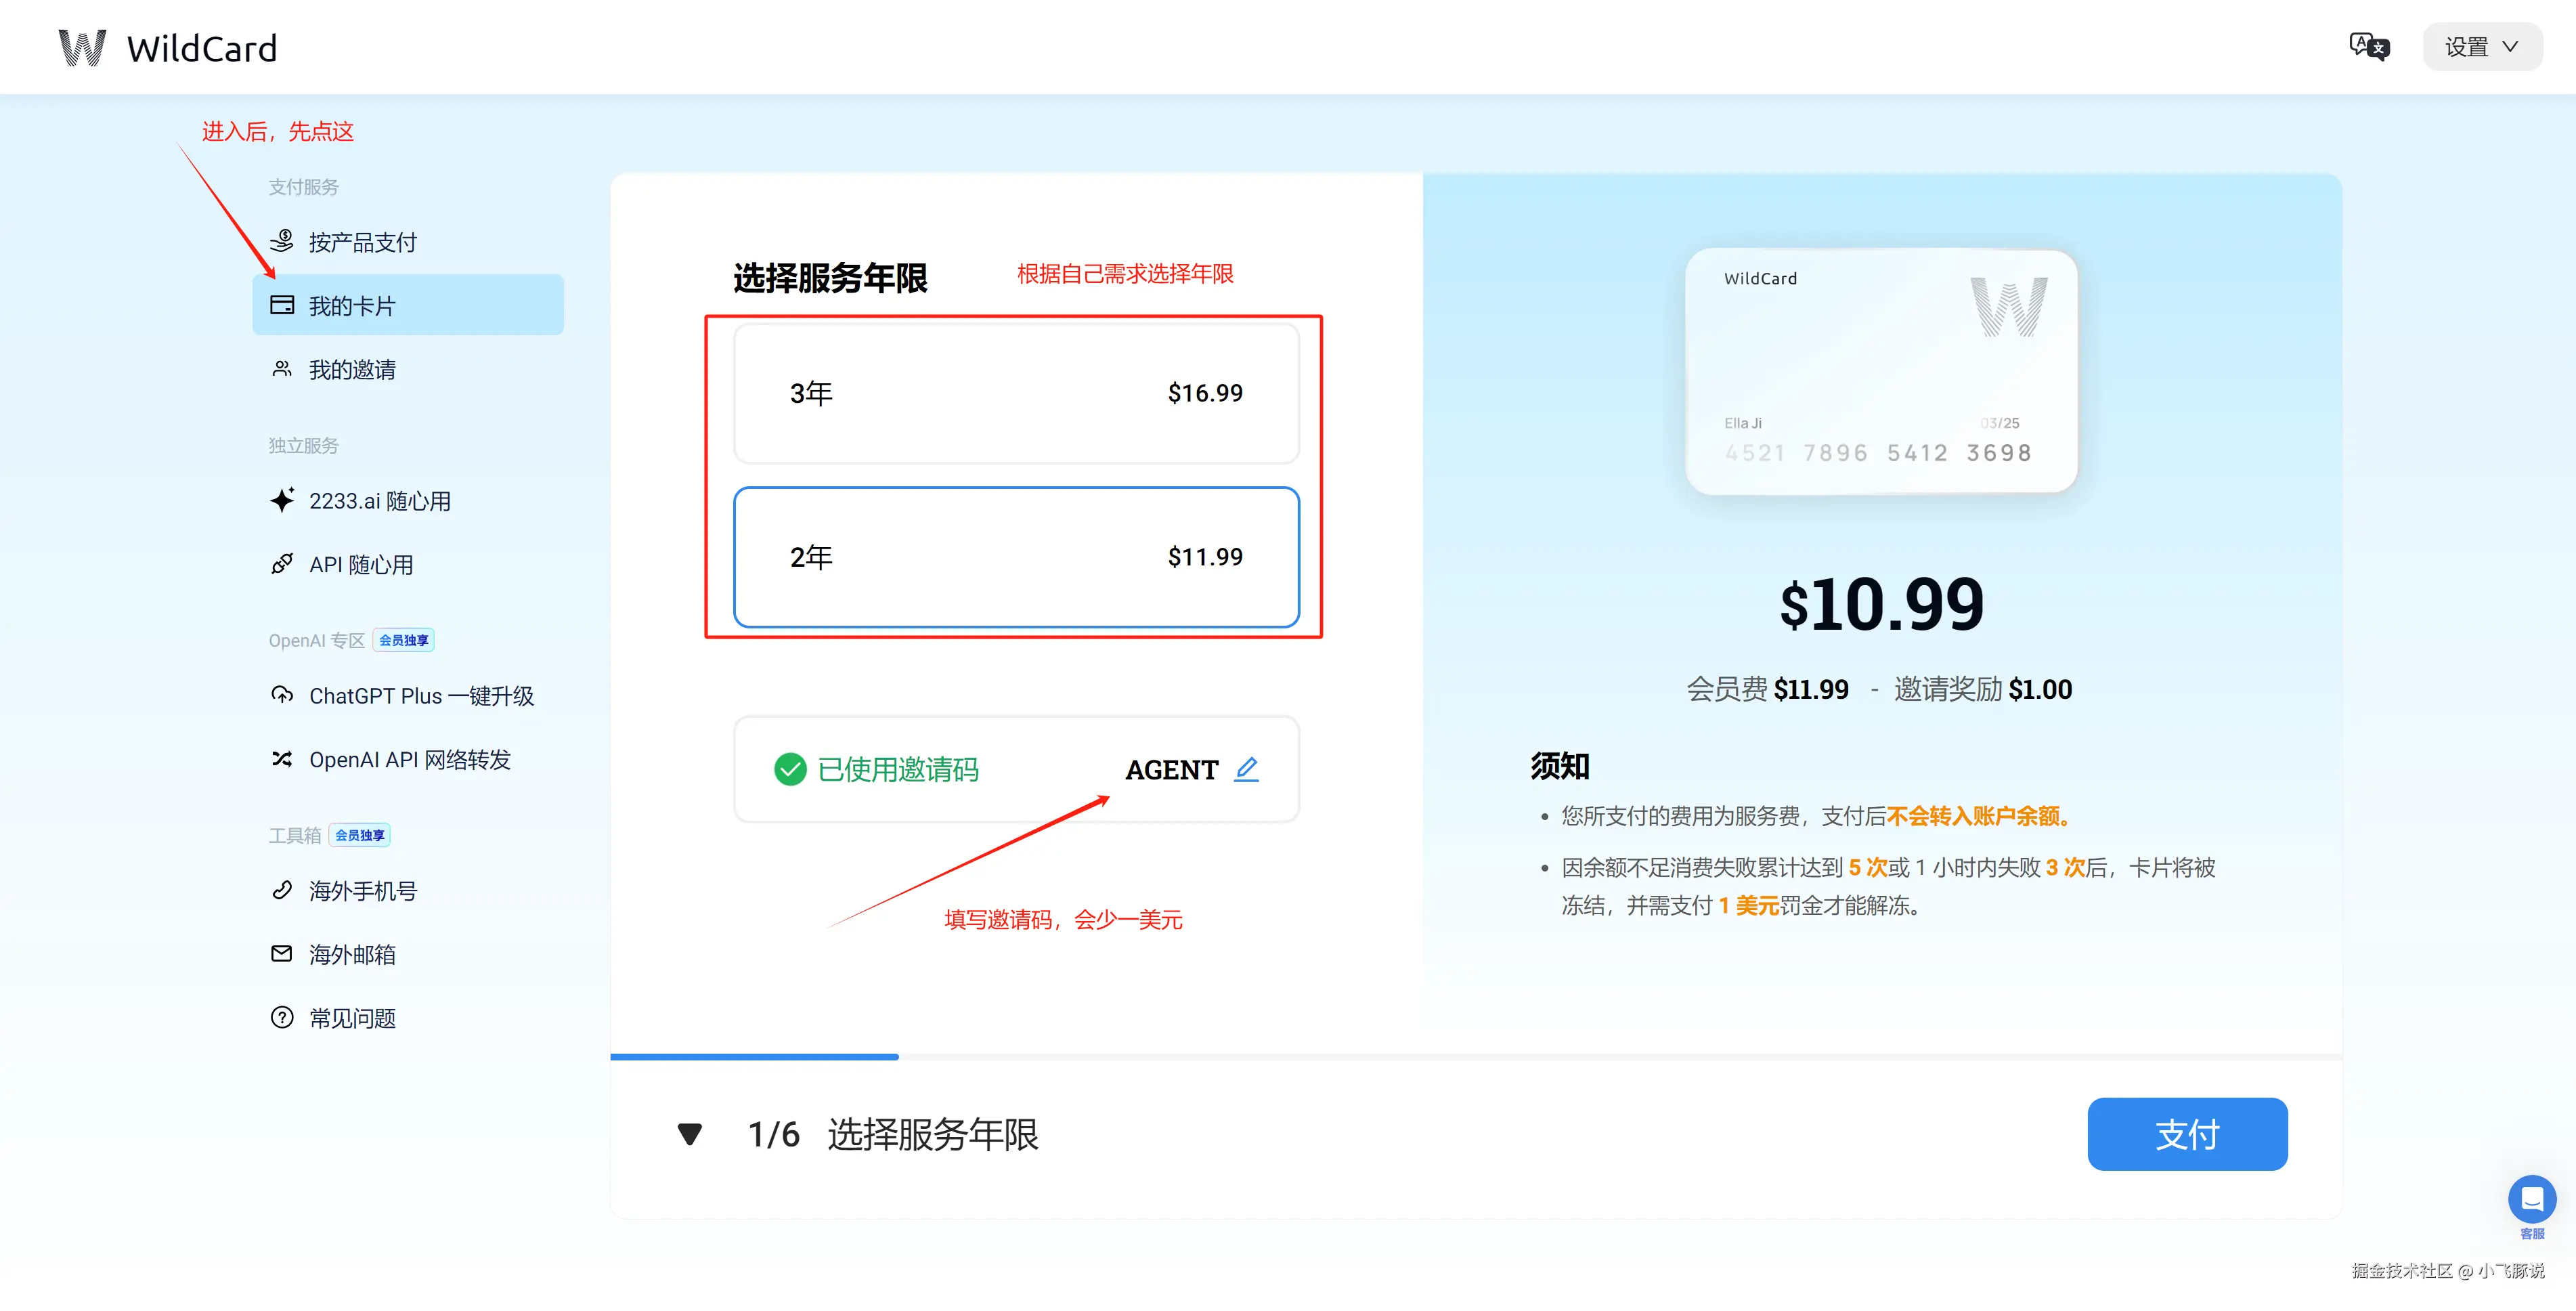Click the API 随心用 rocket icon
The height and width of the screenshot is (1311, 2576).
pyautogui.click(x=282, y=564)
